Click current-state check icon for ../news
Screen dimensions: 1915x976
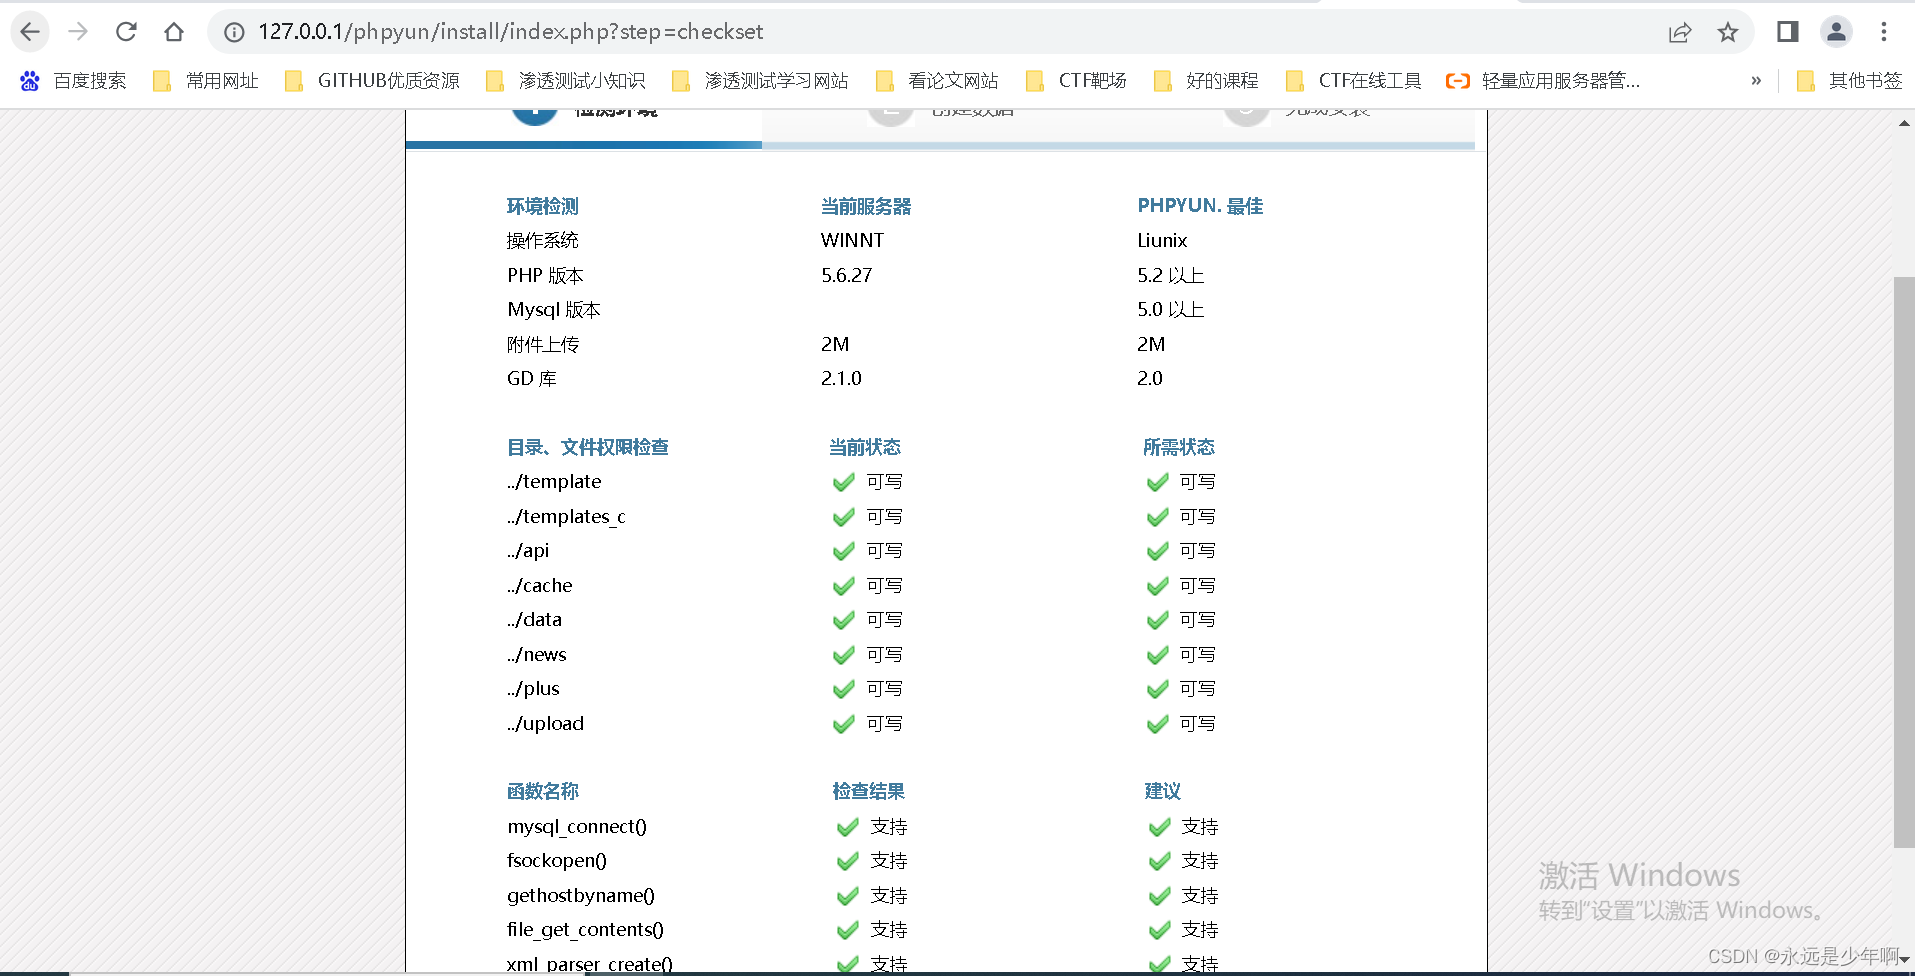pyautogui.click(x=844, y=655)
